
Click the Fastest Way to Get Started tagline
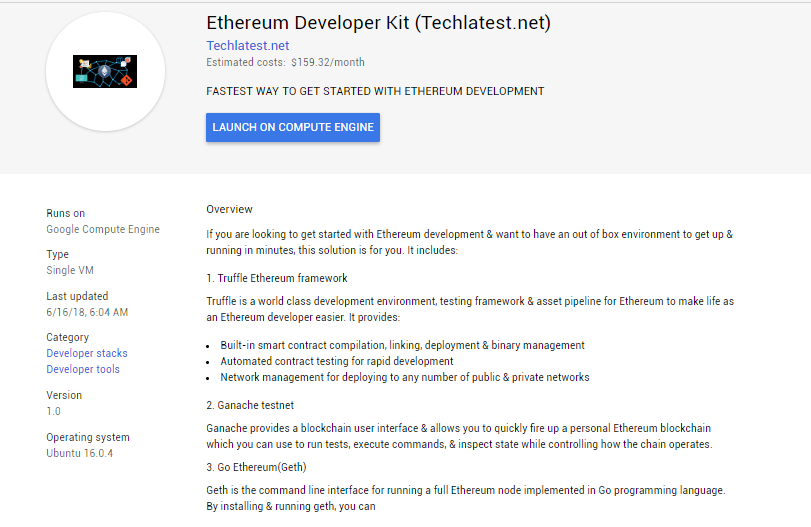click(x=375, y=91)
